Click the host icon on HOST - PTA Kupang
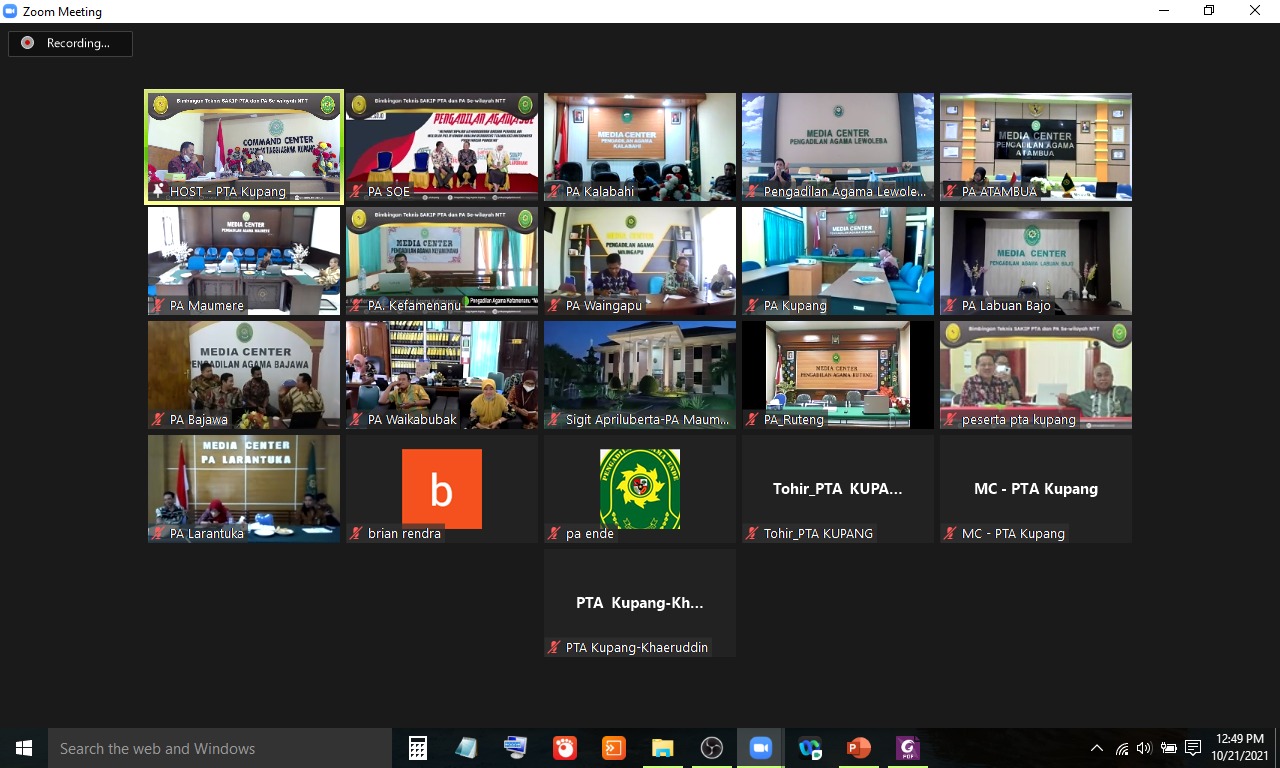This screenshot has width=1280, height=768. point(158,192)
